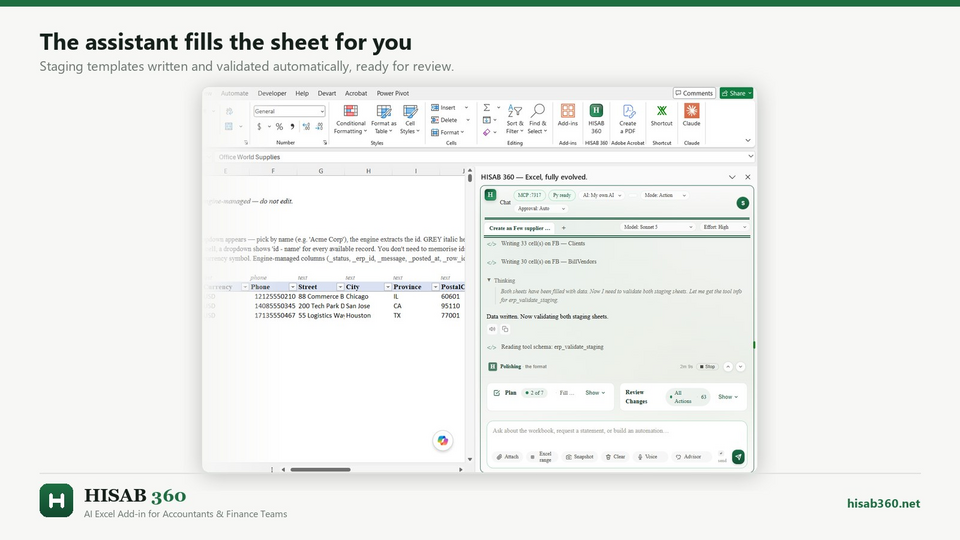The image size is (960, 540).
Task: Open the Street column filter dropdown
Action: coord(340,287)
